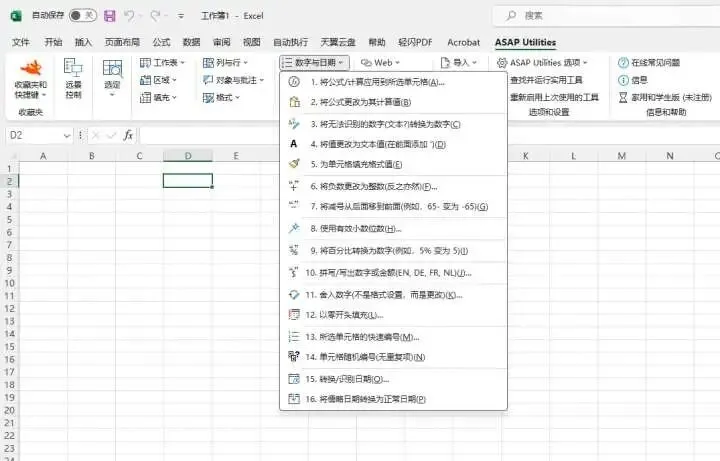Select row 5 header

9,219
